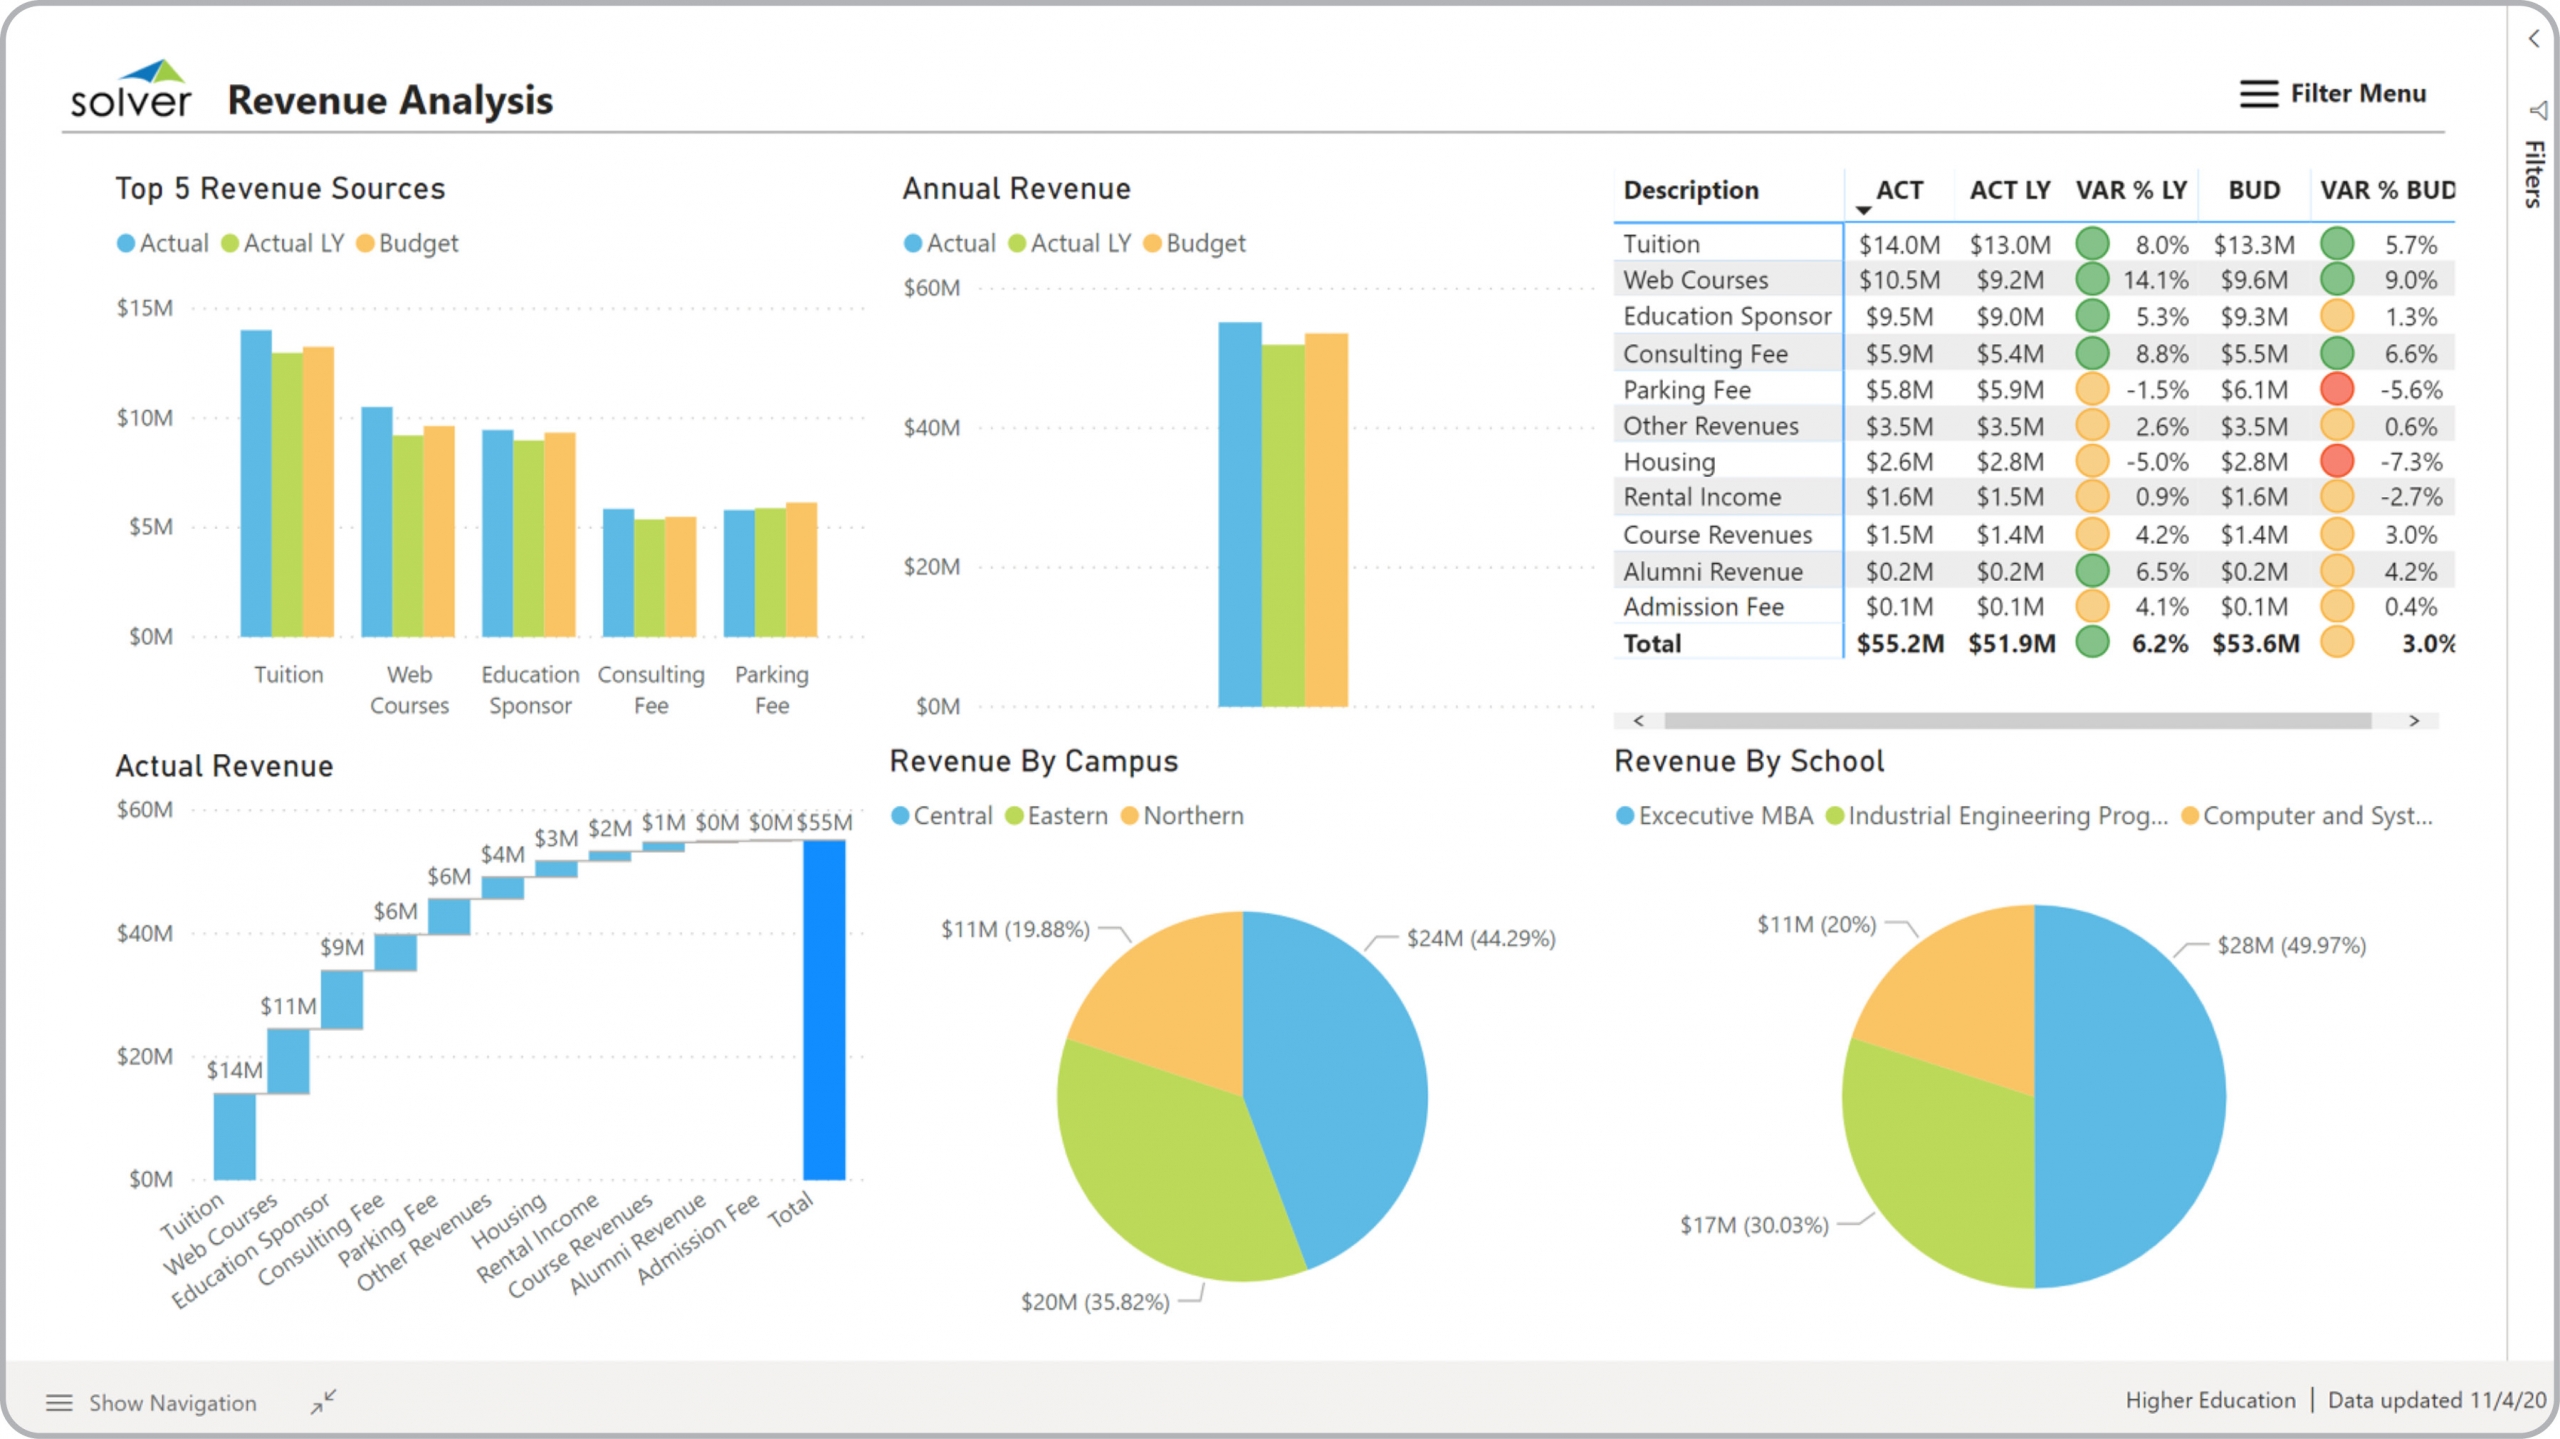Click the table scrollbar right arrow
2560x1439 pixels.
pyautogui.click(x=2414, y=720)
